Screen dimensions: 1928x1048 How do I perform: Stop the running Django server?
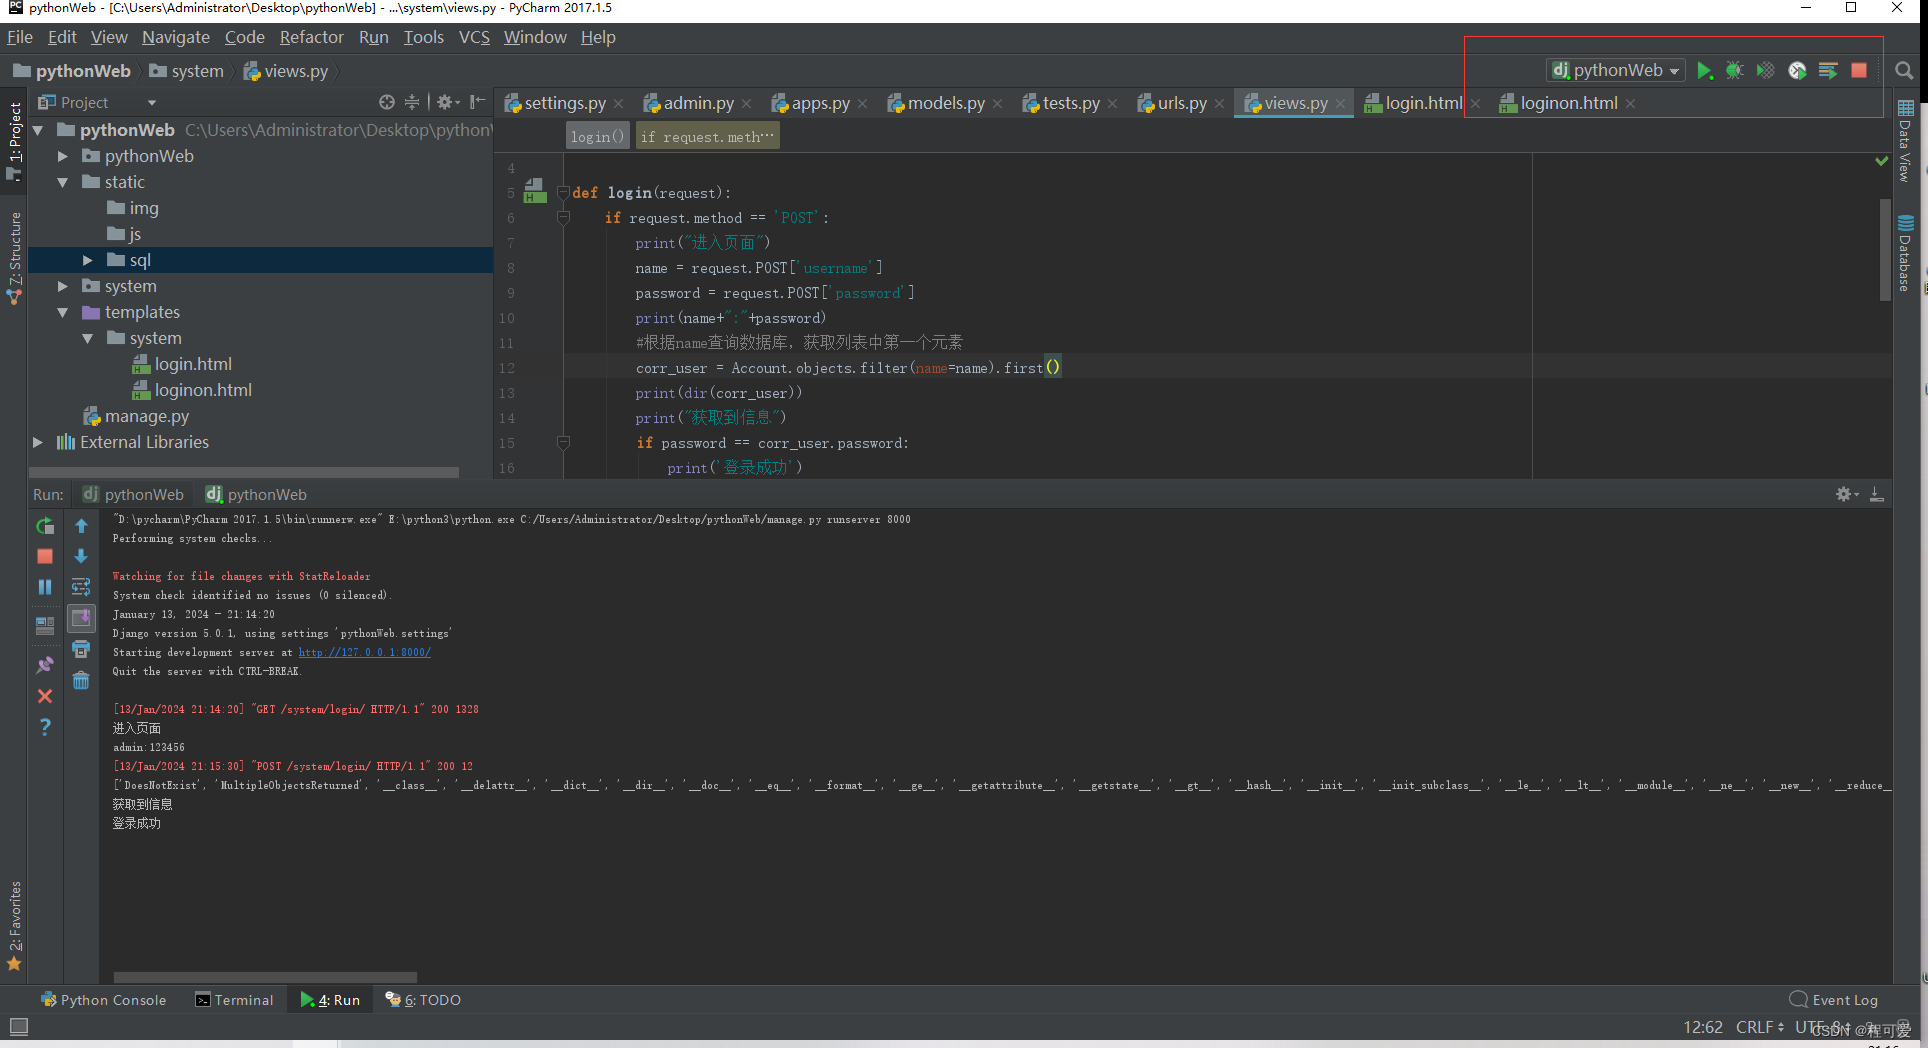[1859, 70]
